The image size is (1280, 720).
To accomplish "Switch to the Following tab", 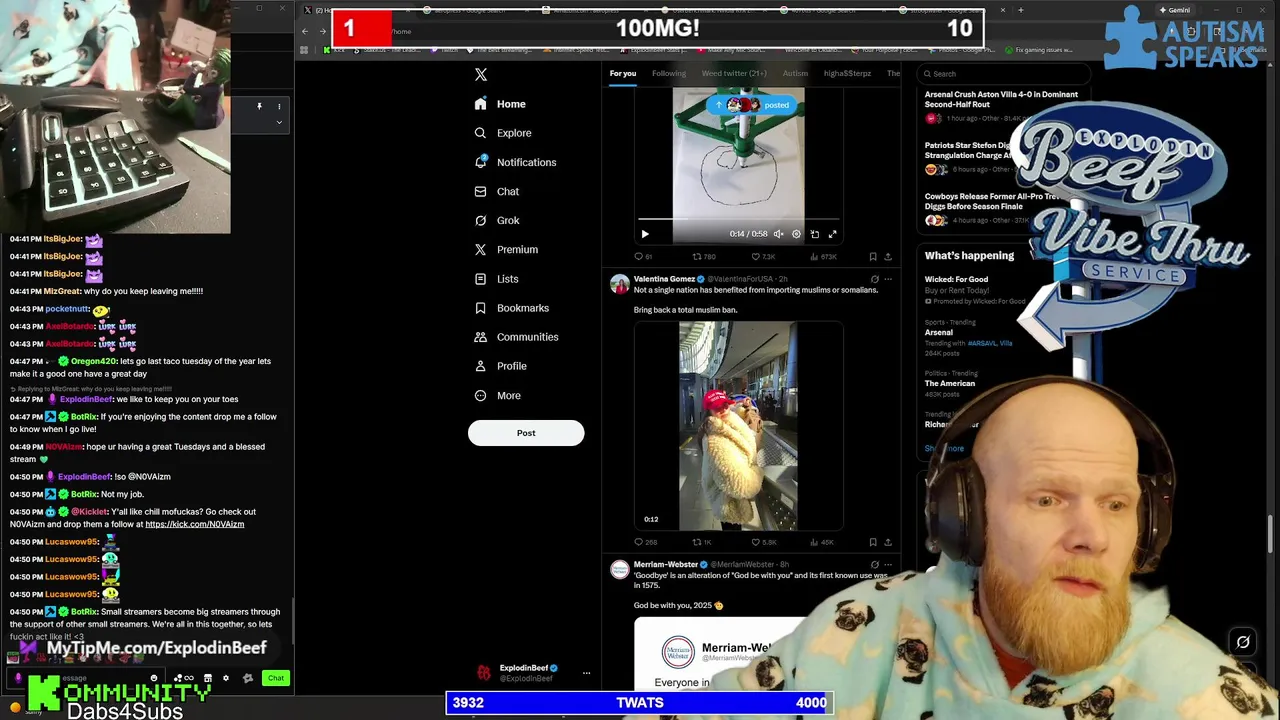I will tap(669, 73).
